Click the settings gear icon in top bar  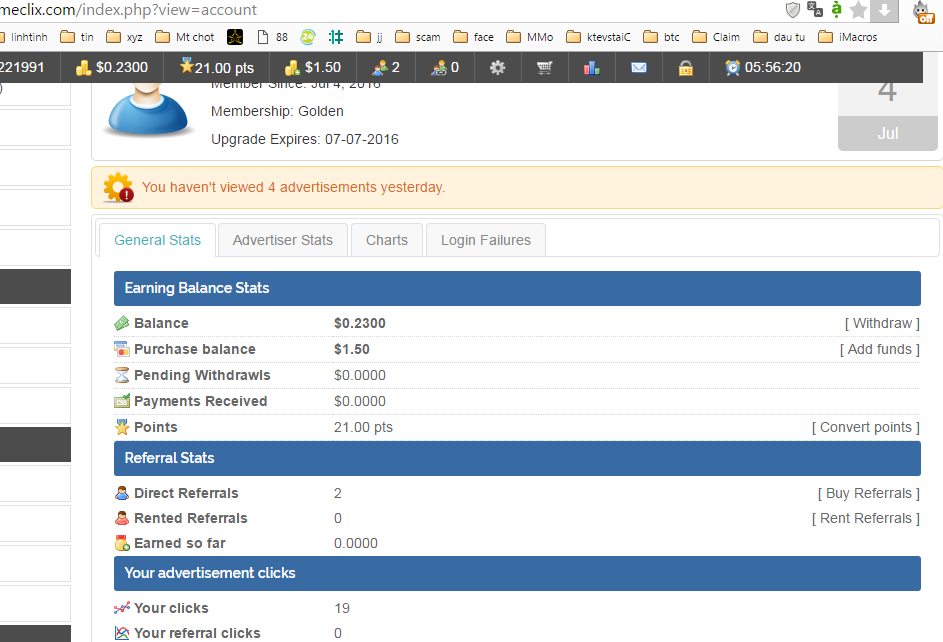497,67
